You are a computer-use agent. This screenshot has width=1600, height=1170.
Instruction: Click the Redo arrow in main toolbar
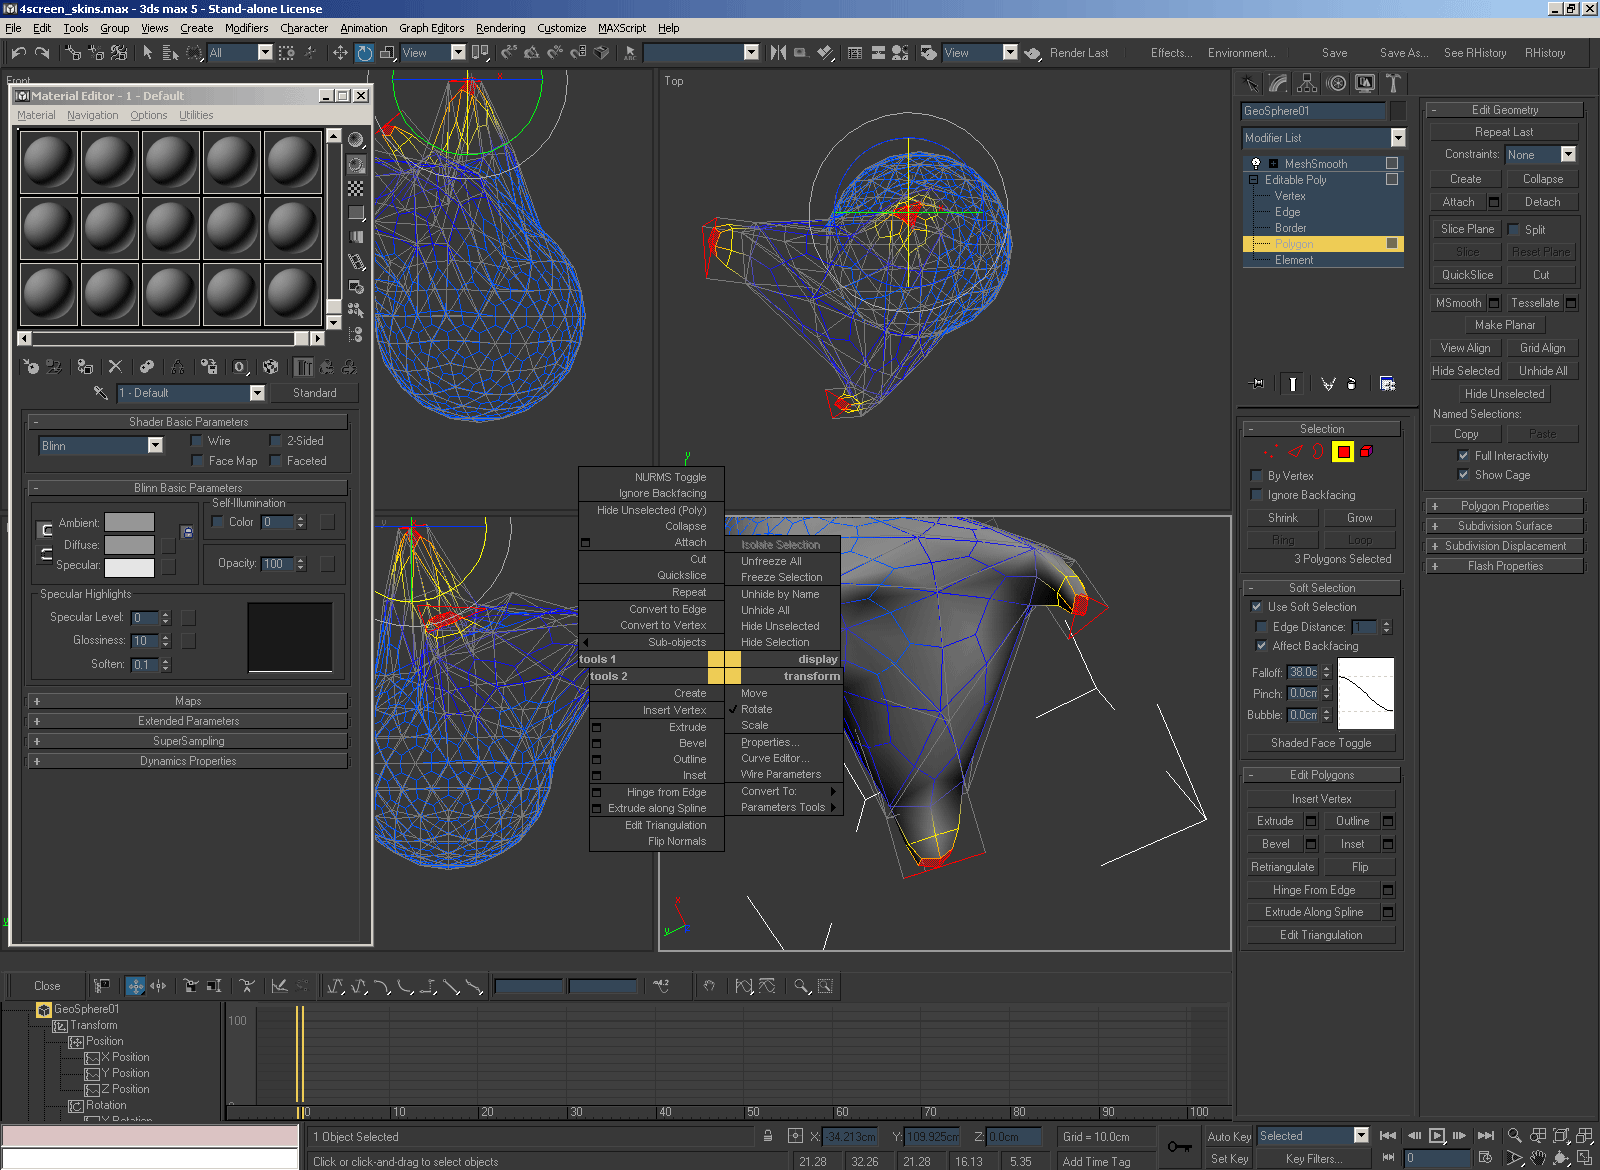pos(42,52)
